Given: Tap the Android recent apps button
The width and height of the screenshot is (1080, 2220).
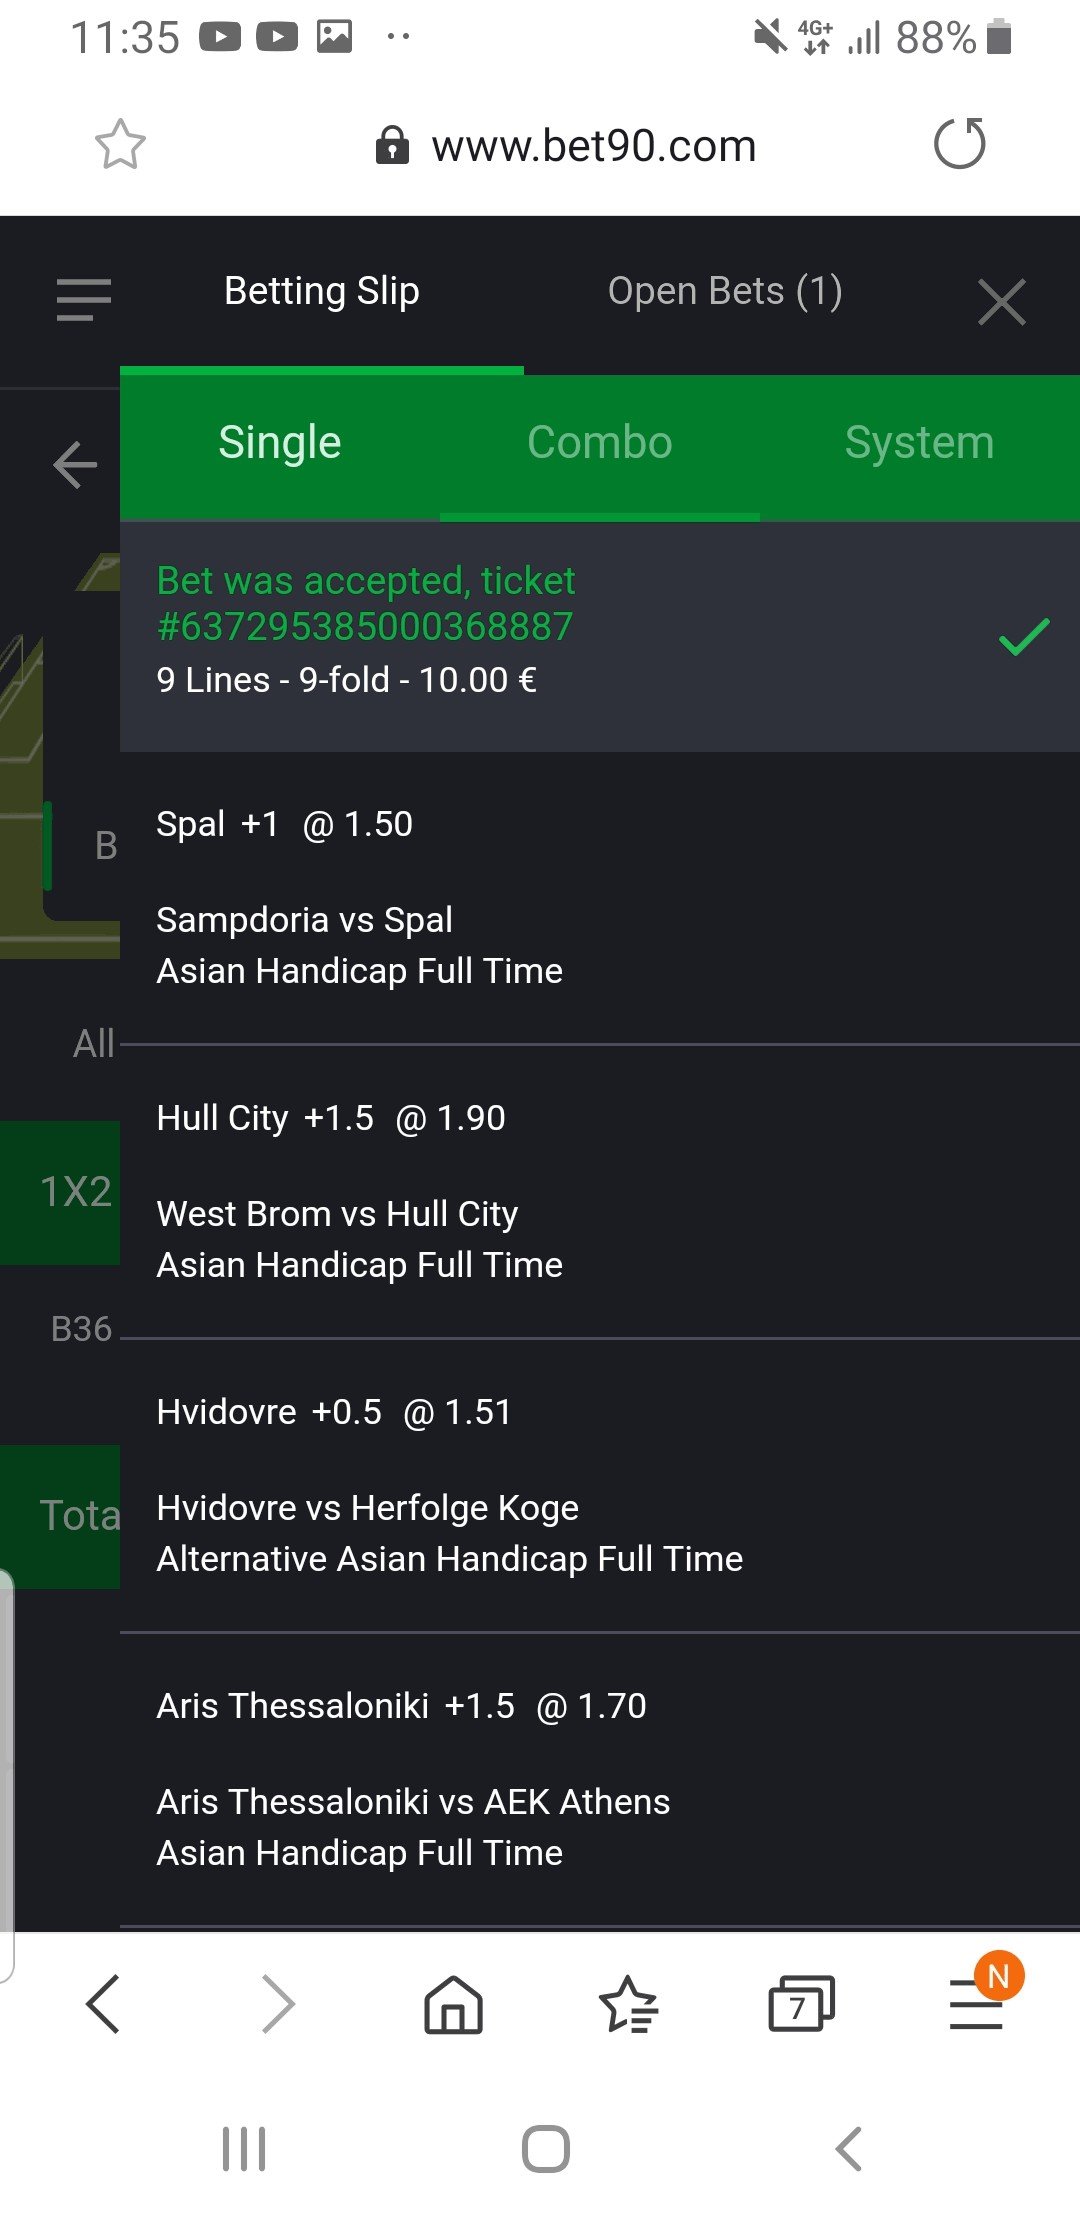Looking at the screenshot, I should [244, 2148].
